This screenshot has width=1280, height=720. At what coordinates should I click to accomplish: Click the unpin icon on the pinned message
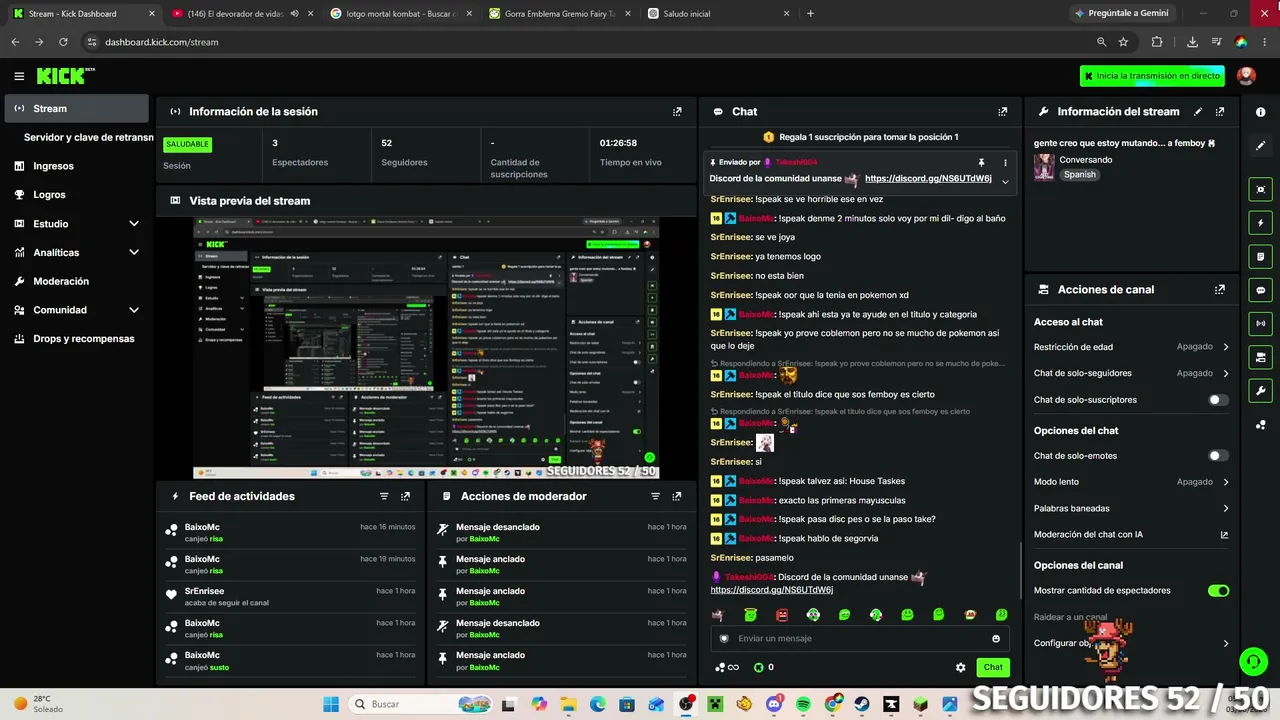click(x=982, y=162)
